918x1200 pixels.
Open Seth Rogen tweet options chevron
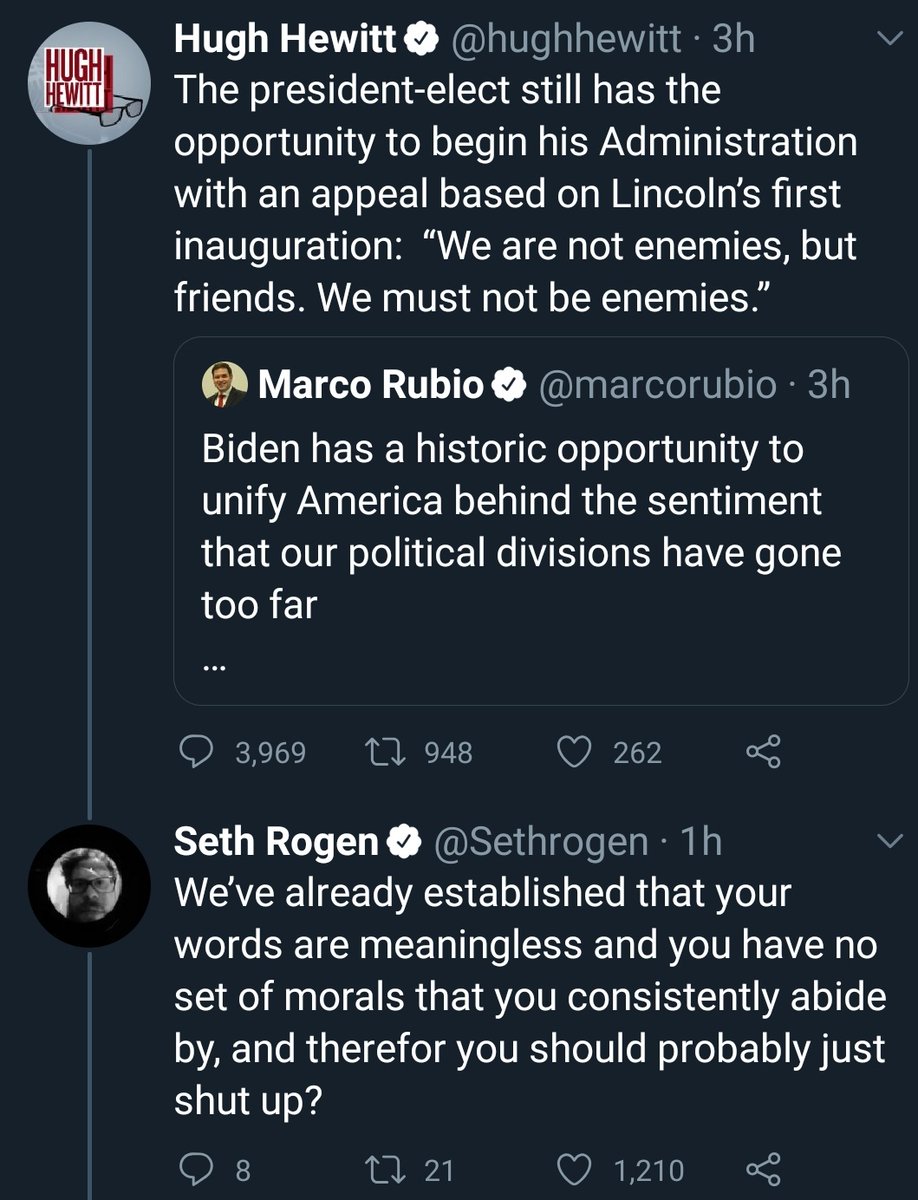pyautogui.click(x=888, y=844)
